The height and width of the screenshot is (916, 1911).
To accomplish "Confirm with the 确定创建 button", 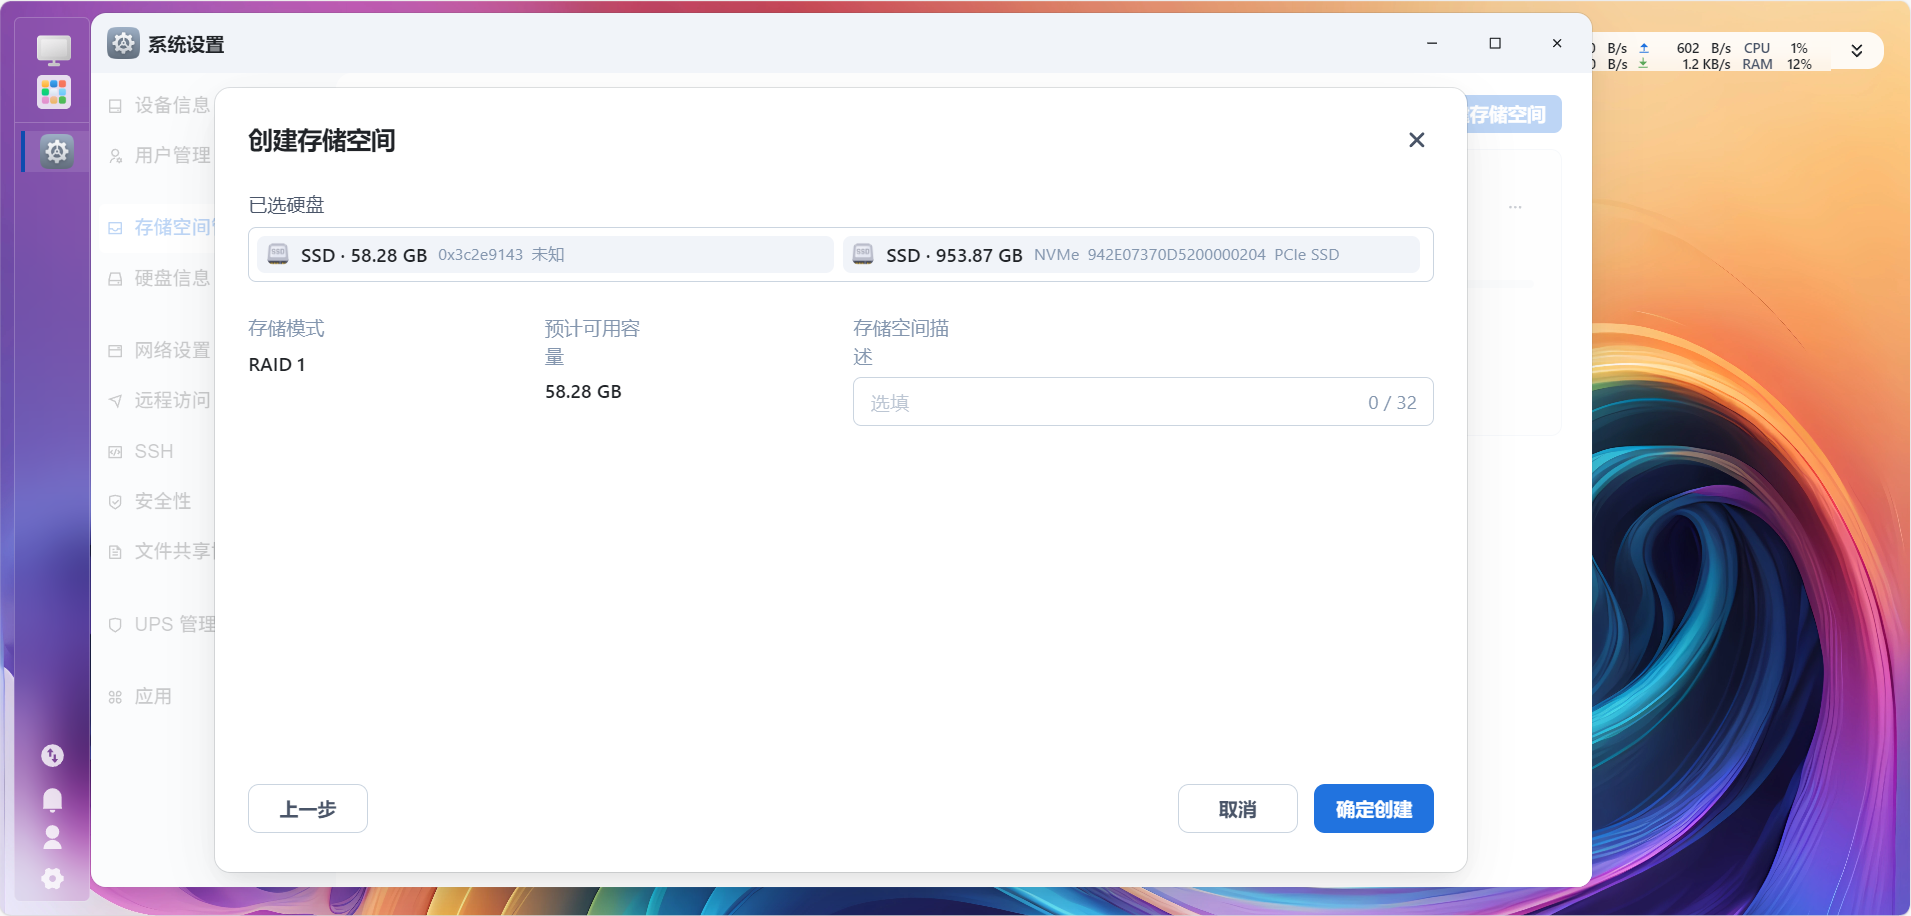I will click(1373, 809).
